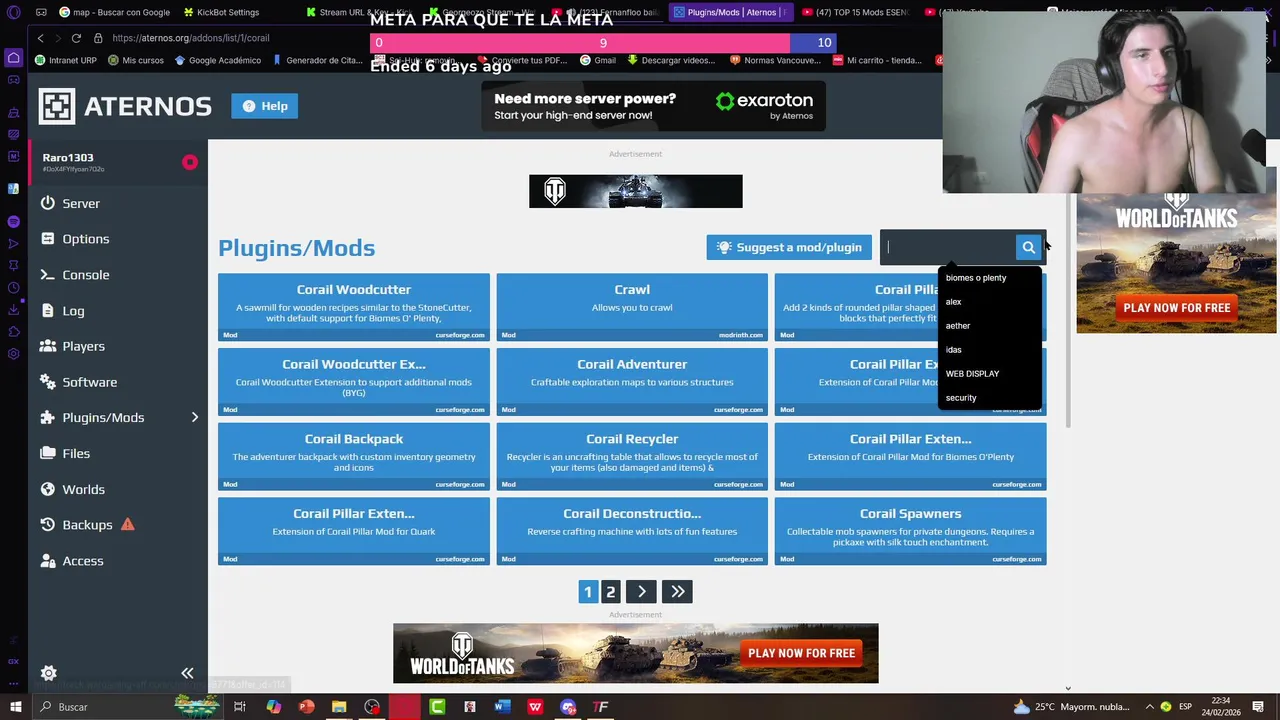The image size is (1280, 720).
Task: Open the Corail Recycler mod card
Action: [x=632, y=456]
